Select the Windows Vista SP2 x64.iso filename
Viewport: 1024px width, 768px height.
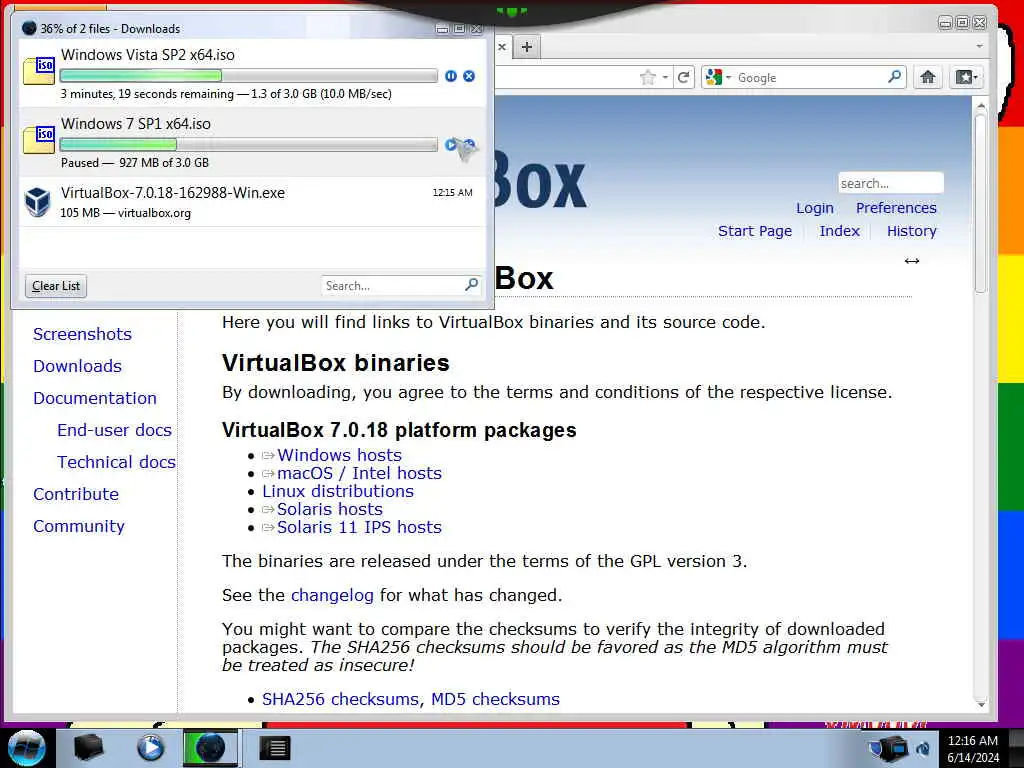(148, 55)
